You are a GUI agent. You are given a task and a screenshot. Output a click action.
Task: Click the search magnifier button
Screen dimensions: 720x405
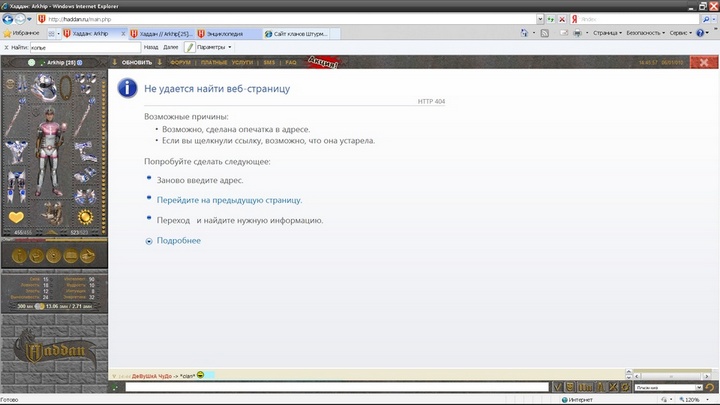706,19
